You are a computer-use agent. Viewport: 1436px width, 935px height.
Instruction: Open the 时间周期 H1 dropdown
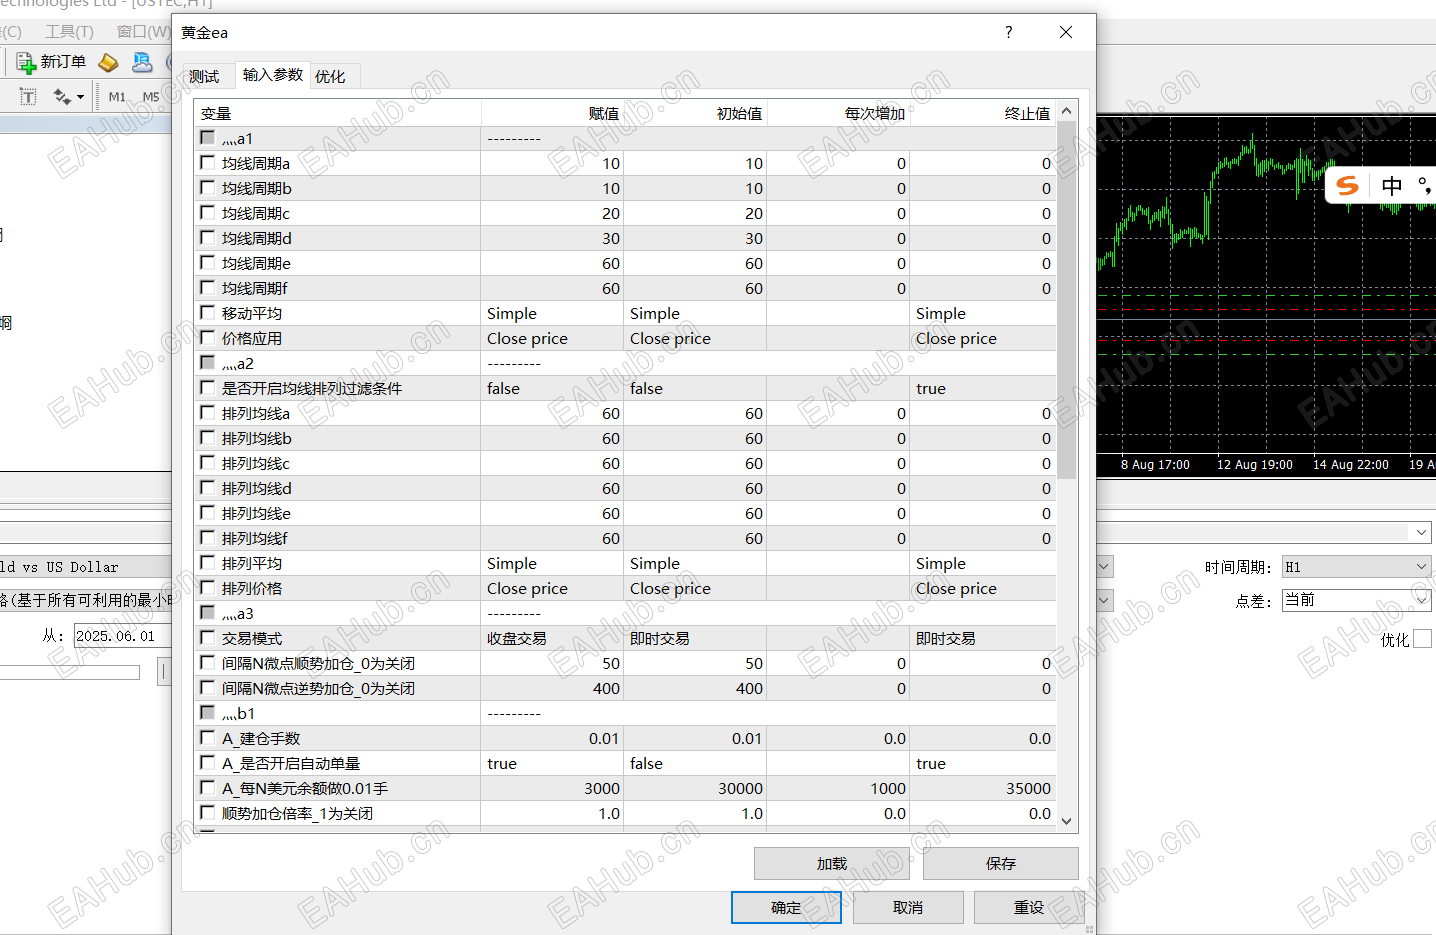point(1357,567)
